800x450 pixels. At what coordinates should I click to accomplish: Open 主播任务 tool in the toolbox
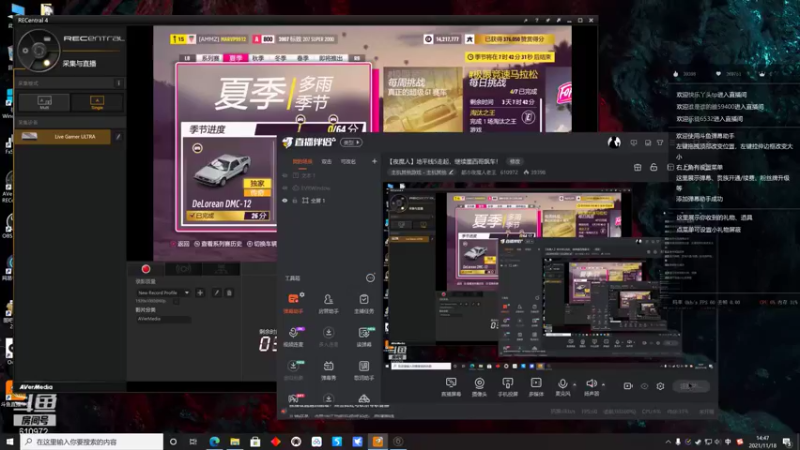pos(364,303)
